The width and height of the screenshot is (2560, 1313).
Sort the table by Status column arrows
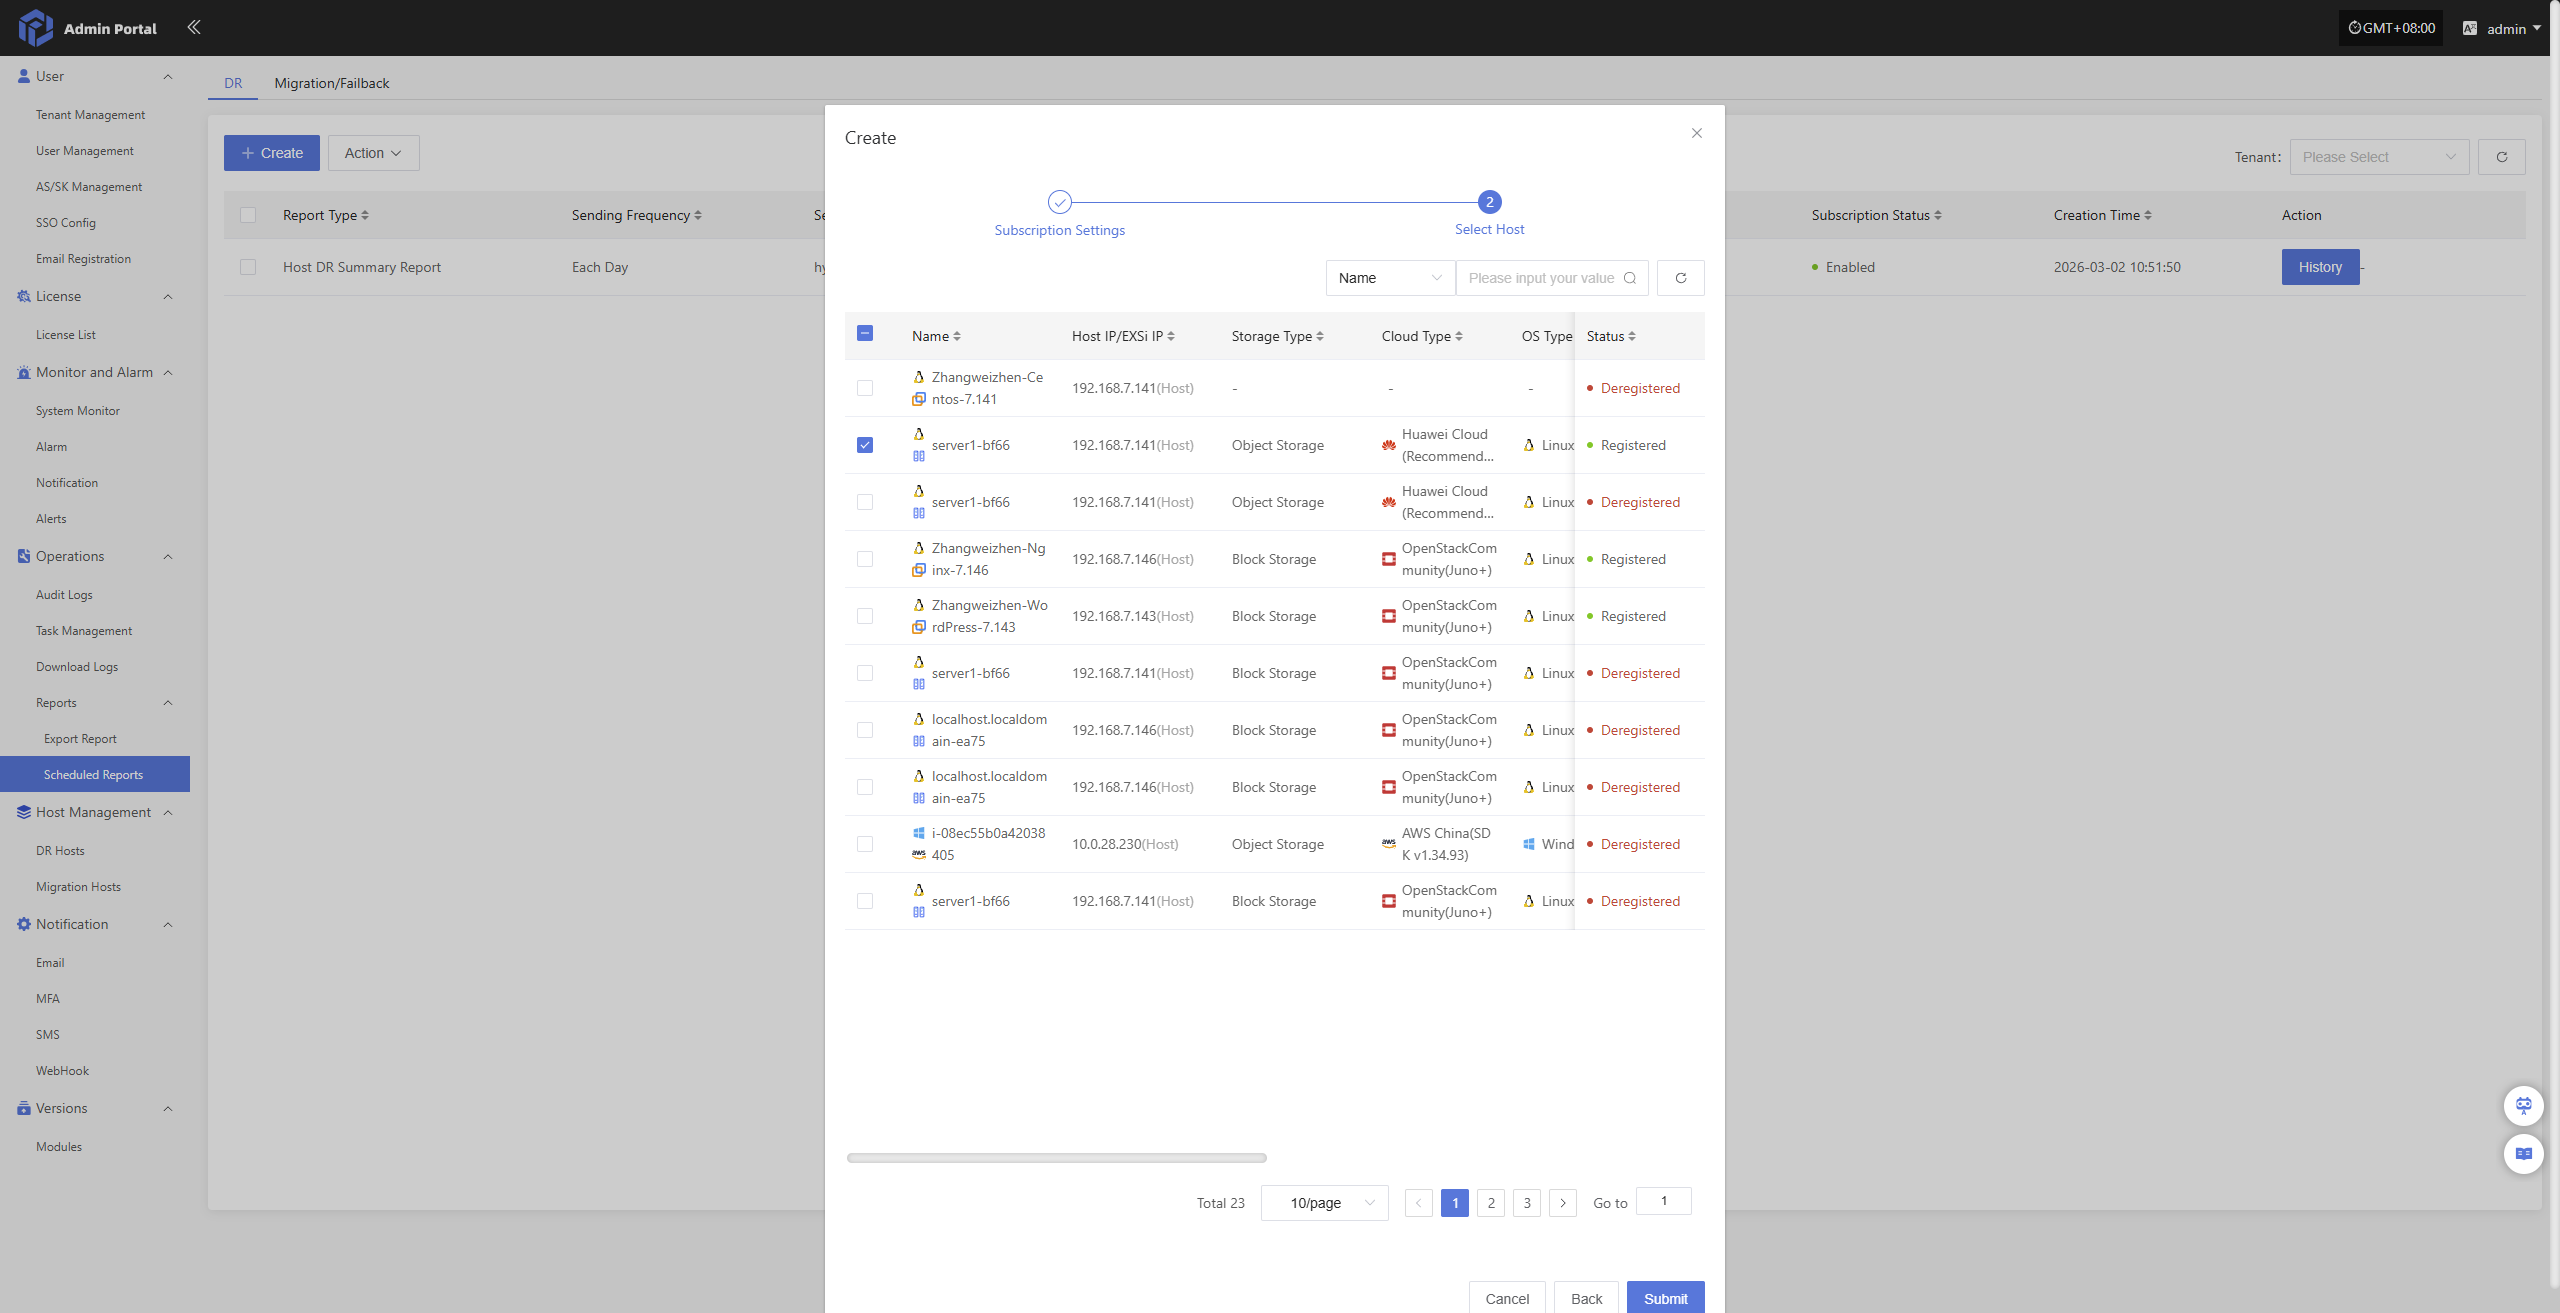pyautogui.click(x=1632, y=336)
